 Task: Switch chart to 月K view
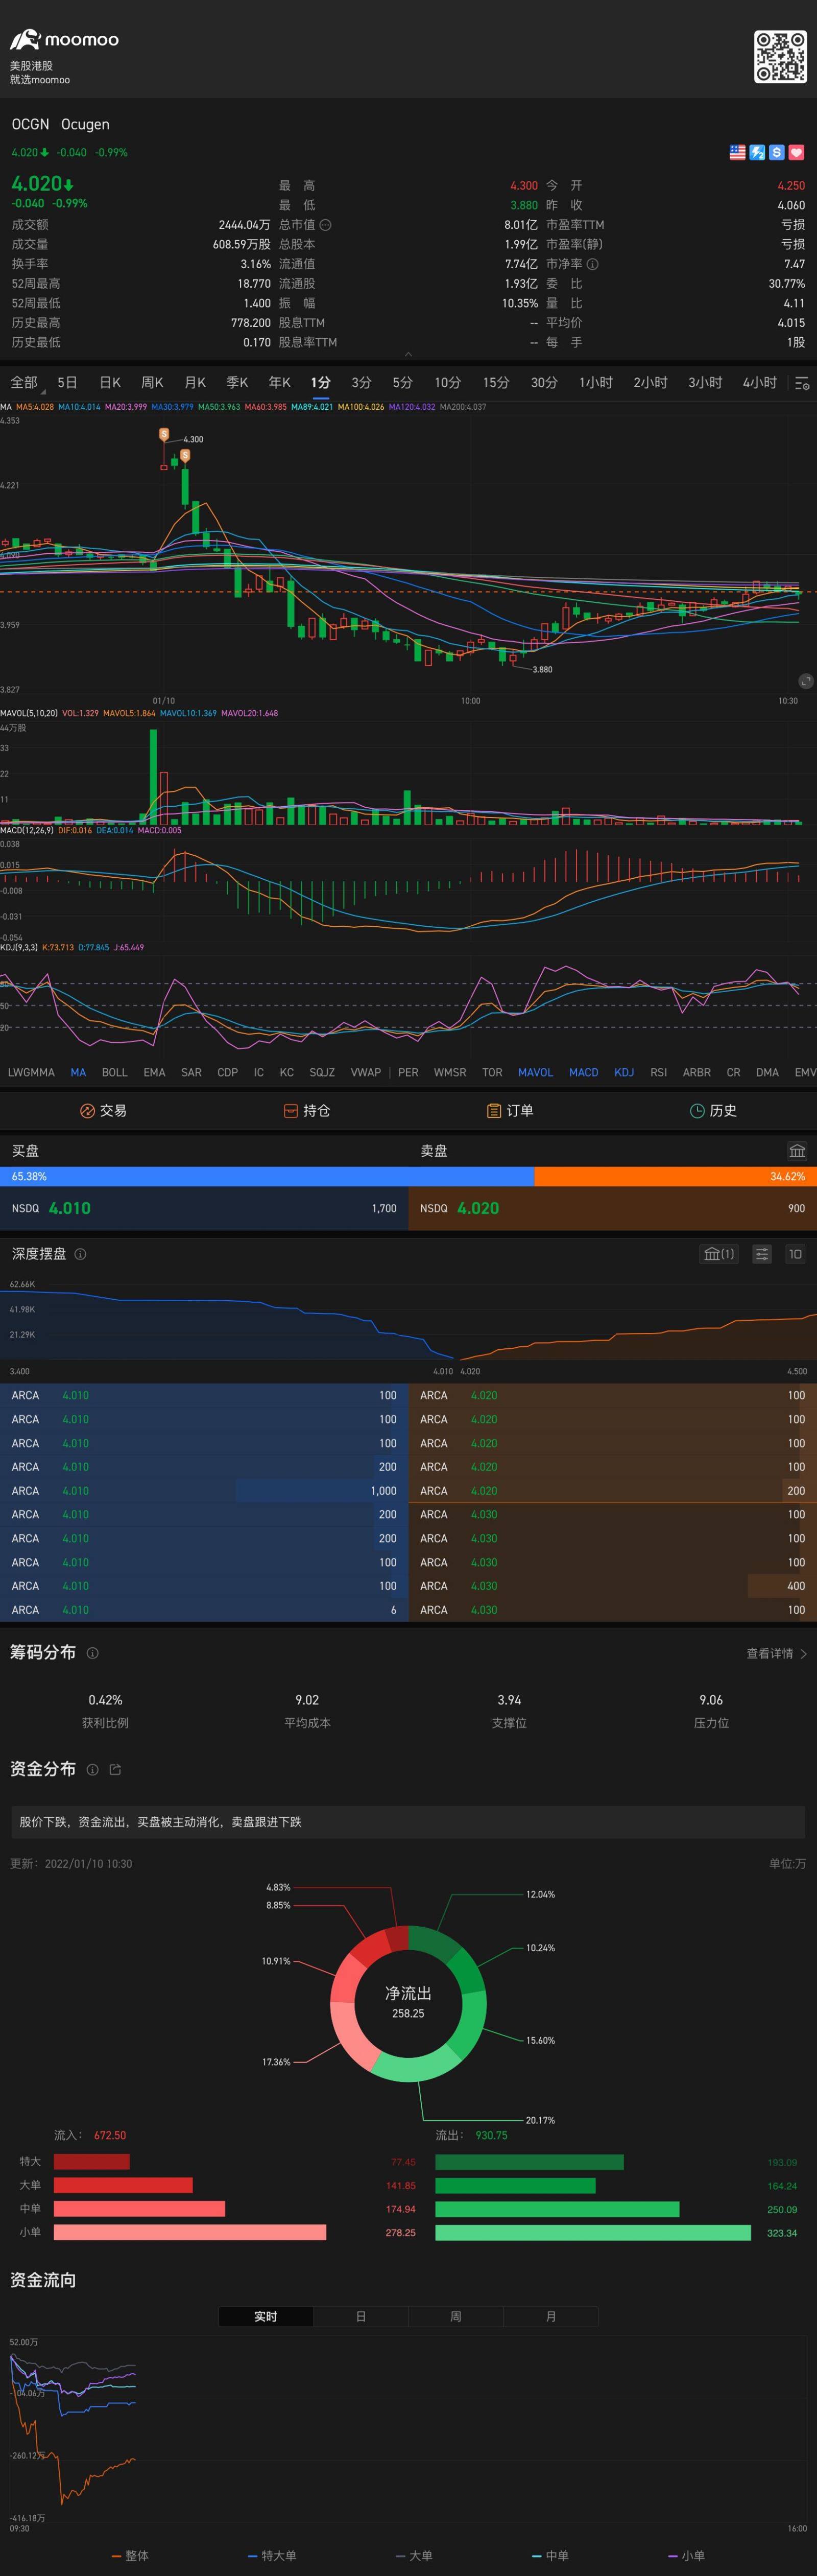195,383
